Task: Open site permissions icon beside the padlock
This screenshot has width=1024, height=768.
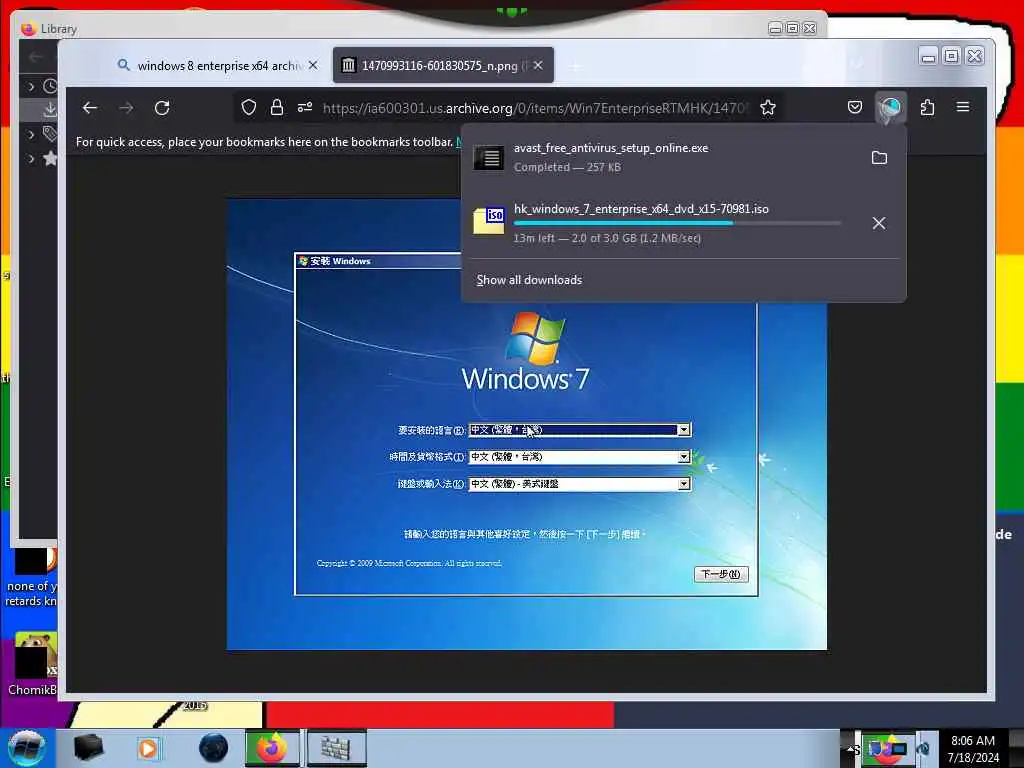Action: point(305,108)
